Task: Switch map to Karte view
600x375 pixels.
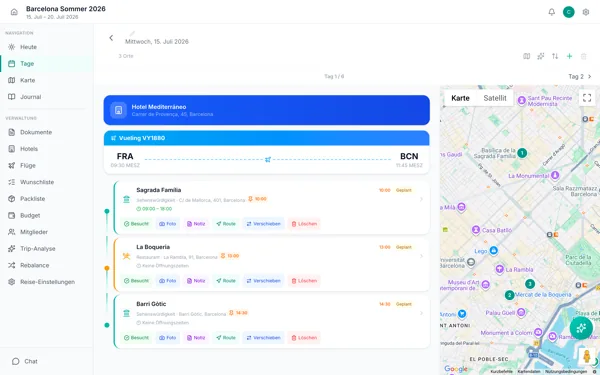Action: (460, 98)
